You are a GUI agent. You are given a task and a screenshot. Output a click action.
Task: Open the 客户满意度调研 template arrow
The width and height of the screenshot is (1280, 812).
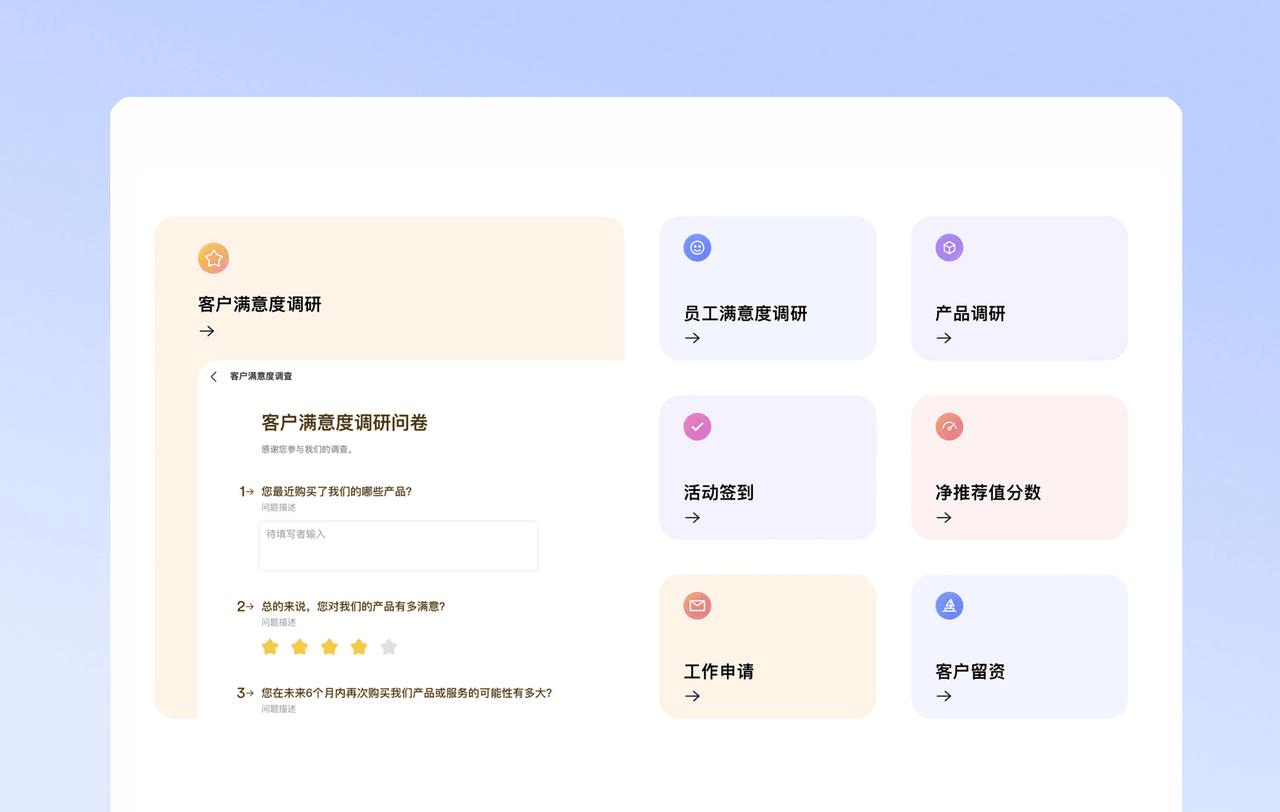point(207,331)
